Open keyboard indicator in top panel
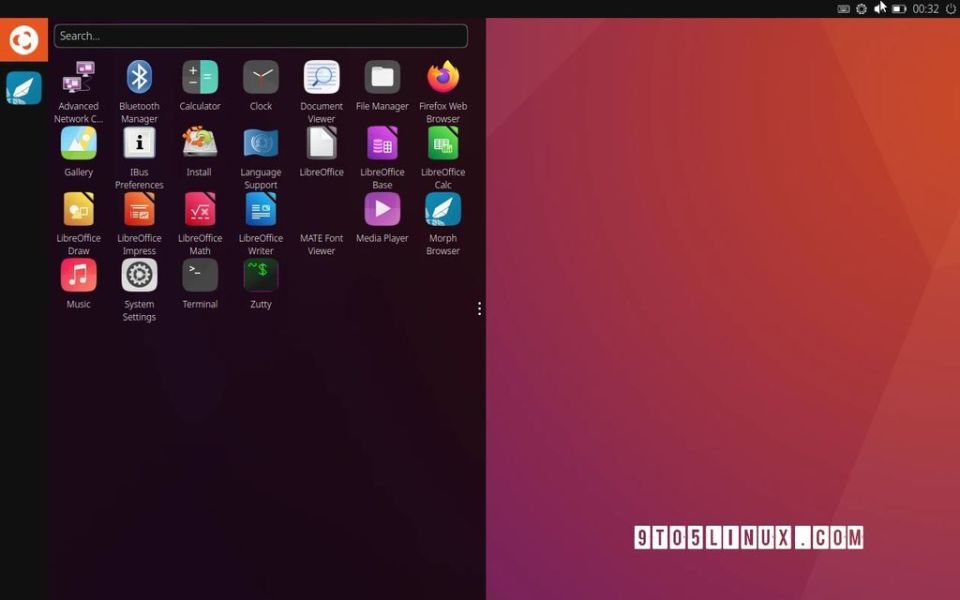 click(843, 9)
